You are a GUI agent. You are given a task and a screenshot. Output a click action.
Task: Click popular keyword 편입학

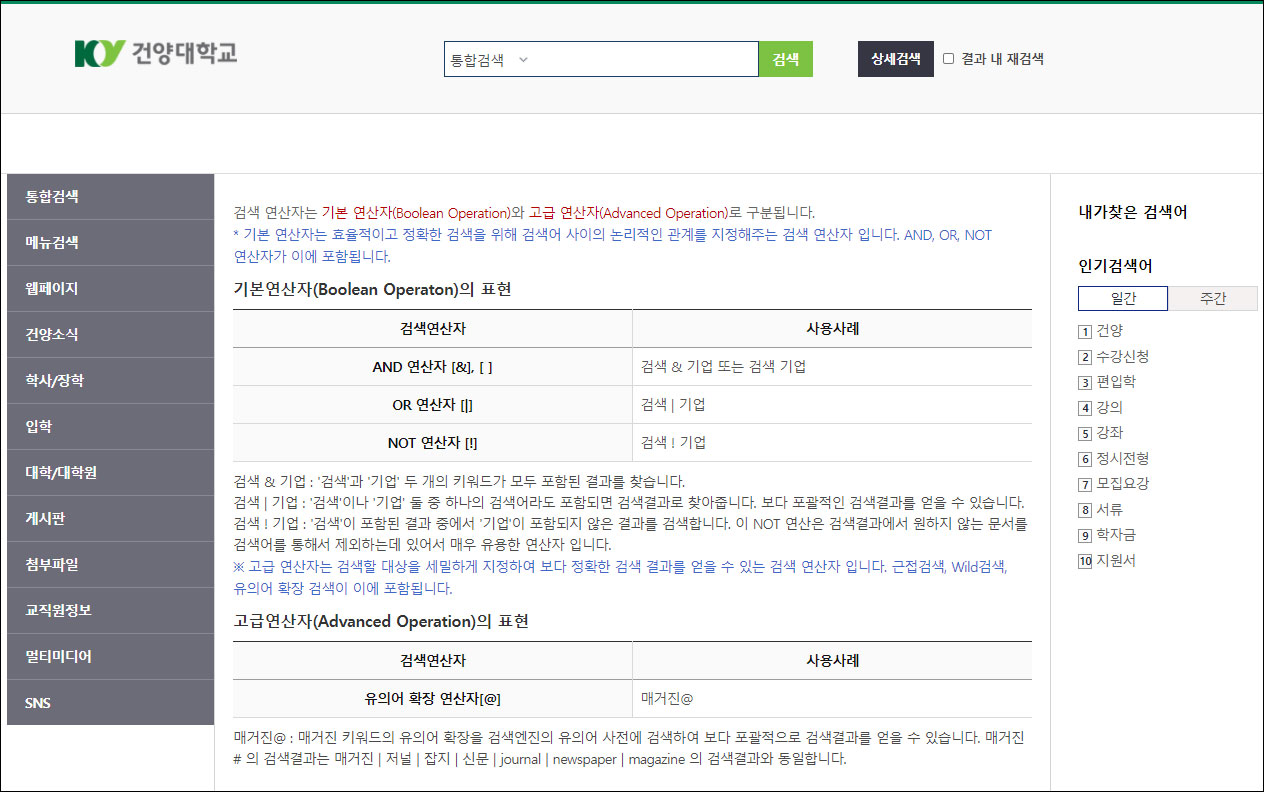[x=1116, y=382]
